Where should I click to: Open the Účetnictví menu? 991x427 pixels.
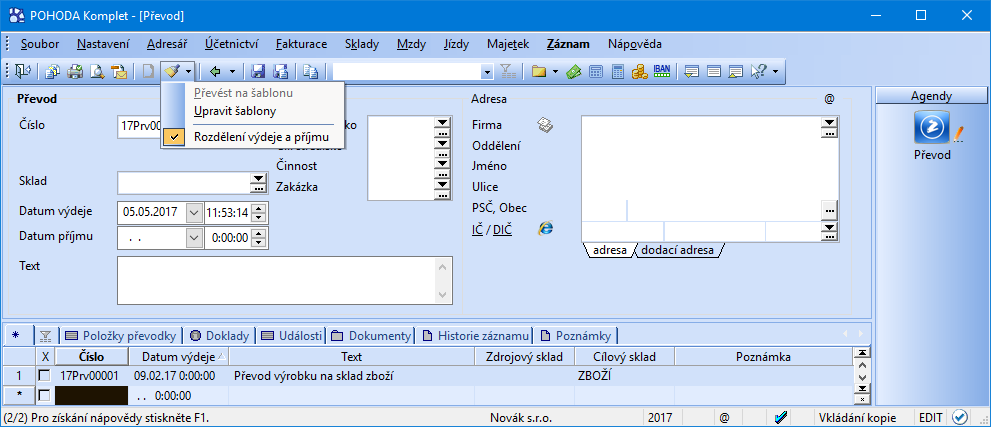pos(231,44)
